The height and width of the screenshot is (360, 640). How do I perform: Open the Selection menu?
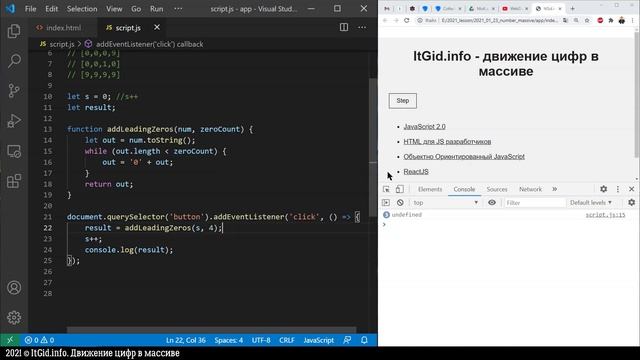(82, 9)
